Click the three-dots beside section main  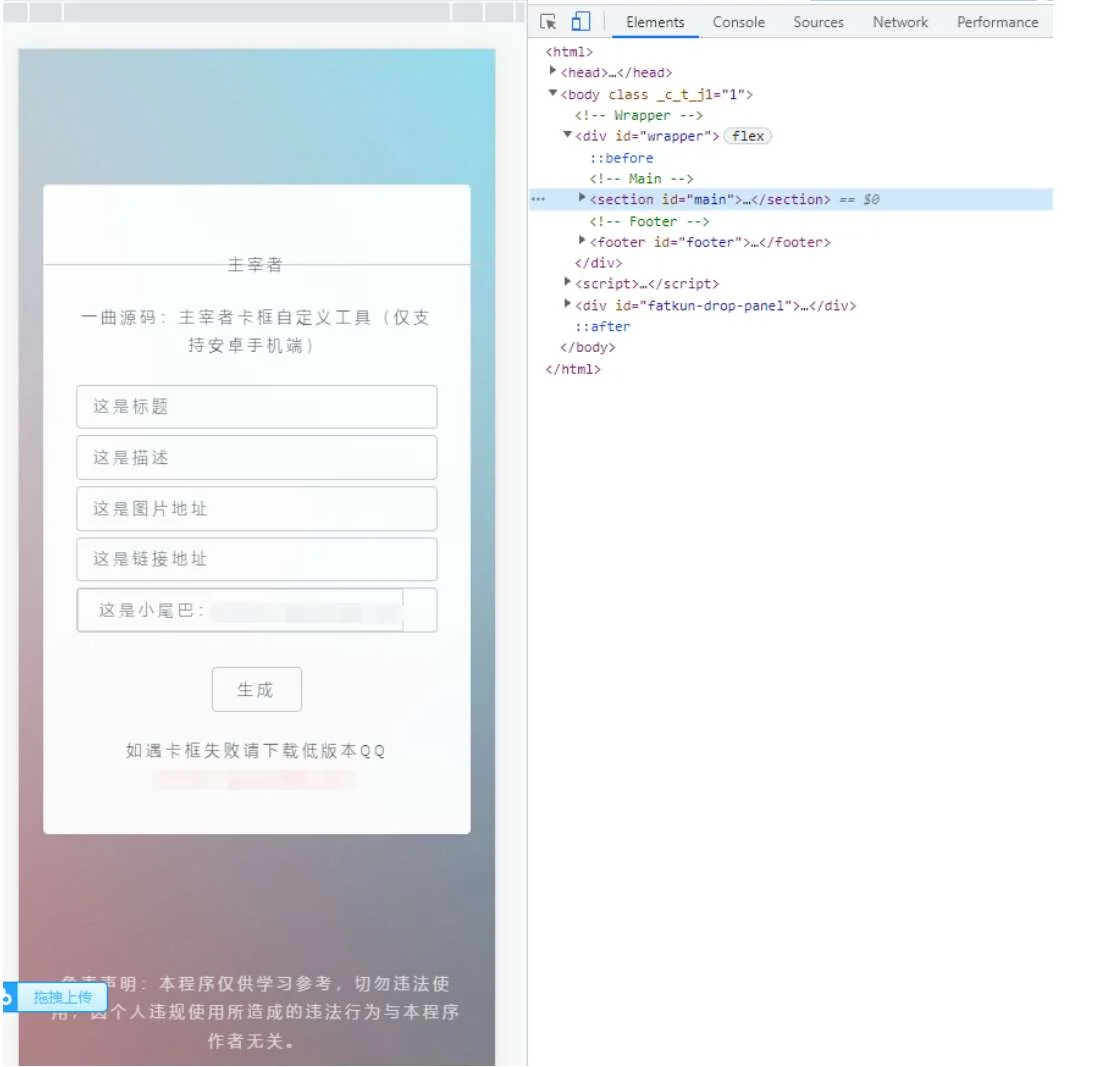(538, 200)
